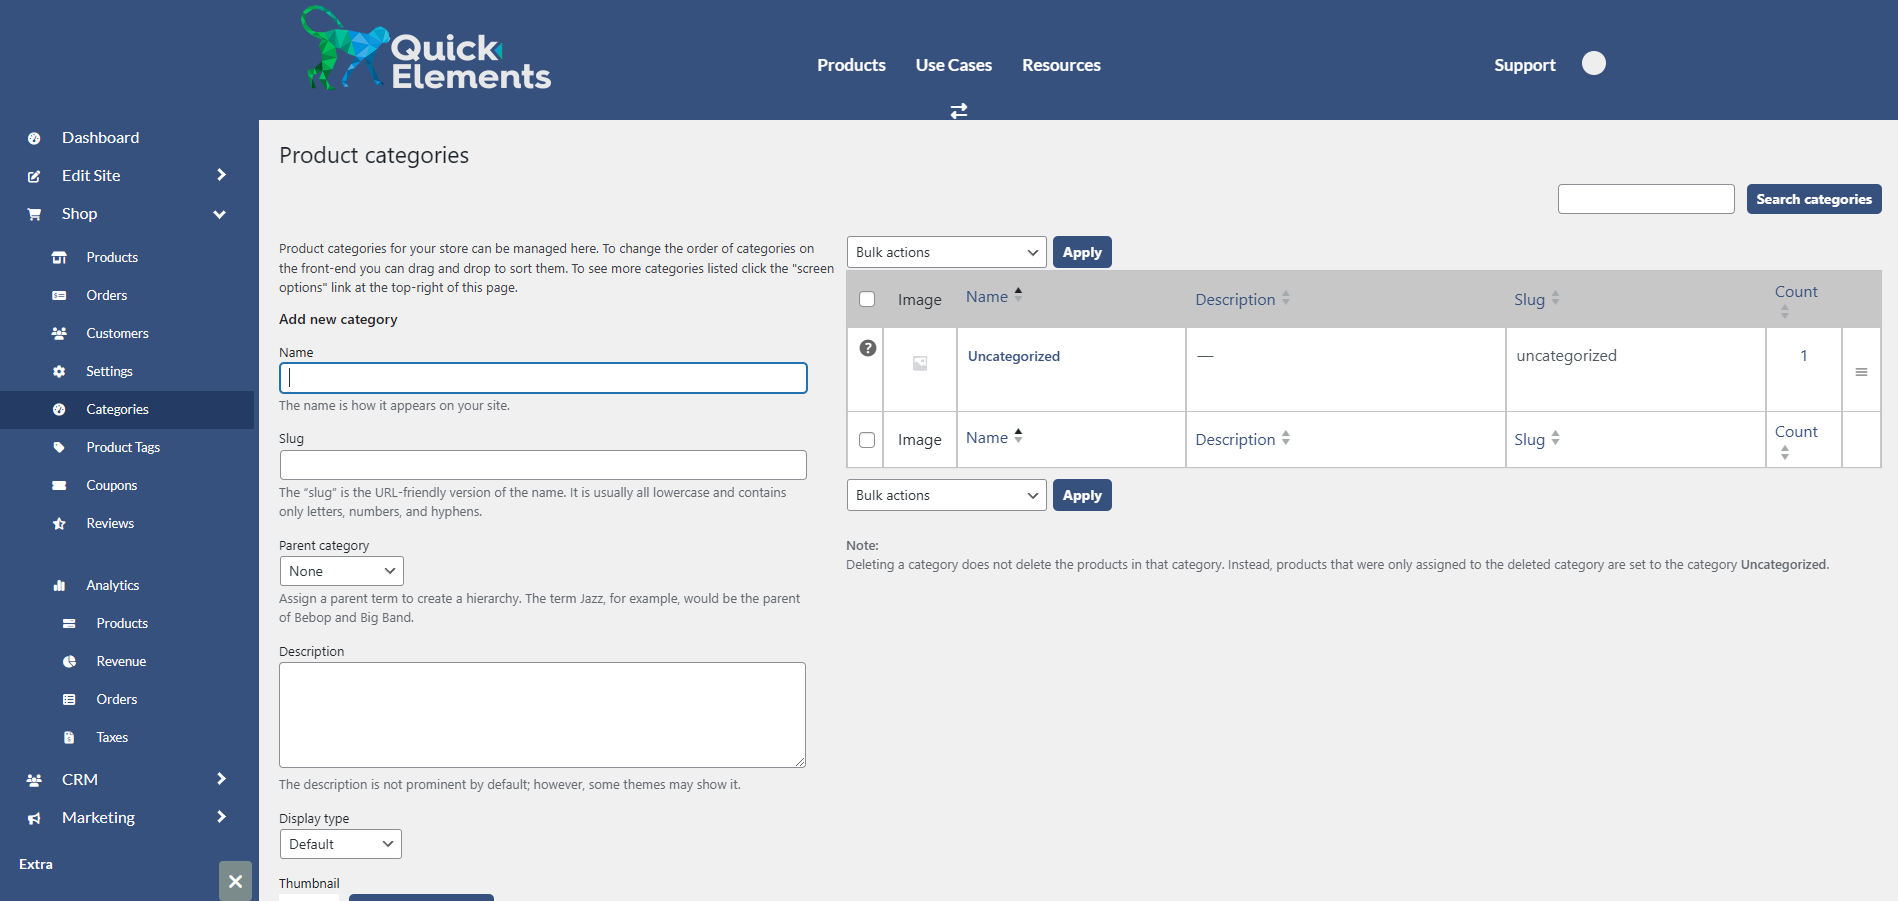Image resolution: width=1898 pixels, height=901 pixels.
Task: Click the Settings gear icon
Action: pos(60,370)
